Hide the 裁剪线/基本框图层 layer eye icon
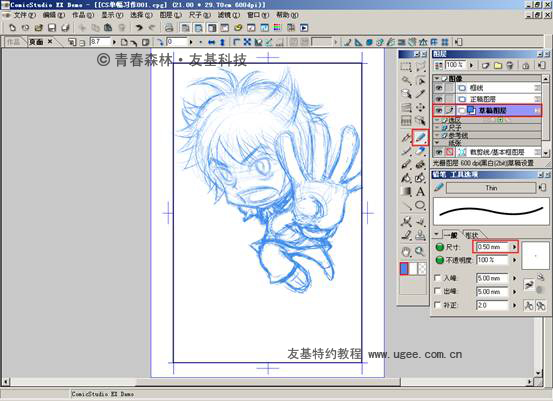This screenshot has height=401, width=553. pos(438,152)
